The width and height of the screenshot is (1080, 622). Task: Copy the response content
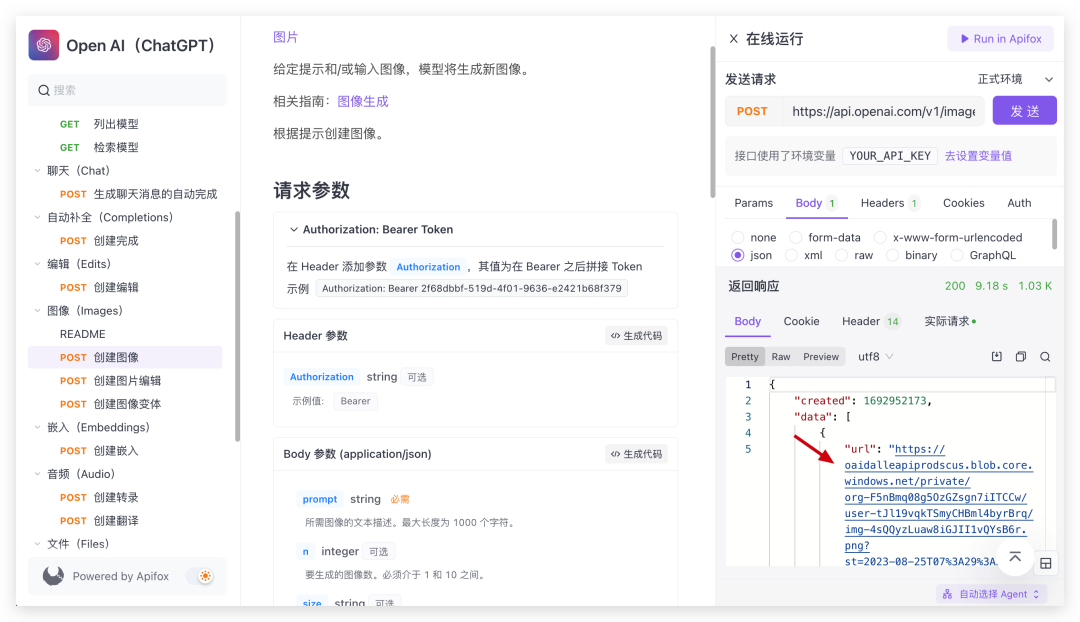[x=1020, y=356]
